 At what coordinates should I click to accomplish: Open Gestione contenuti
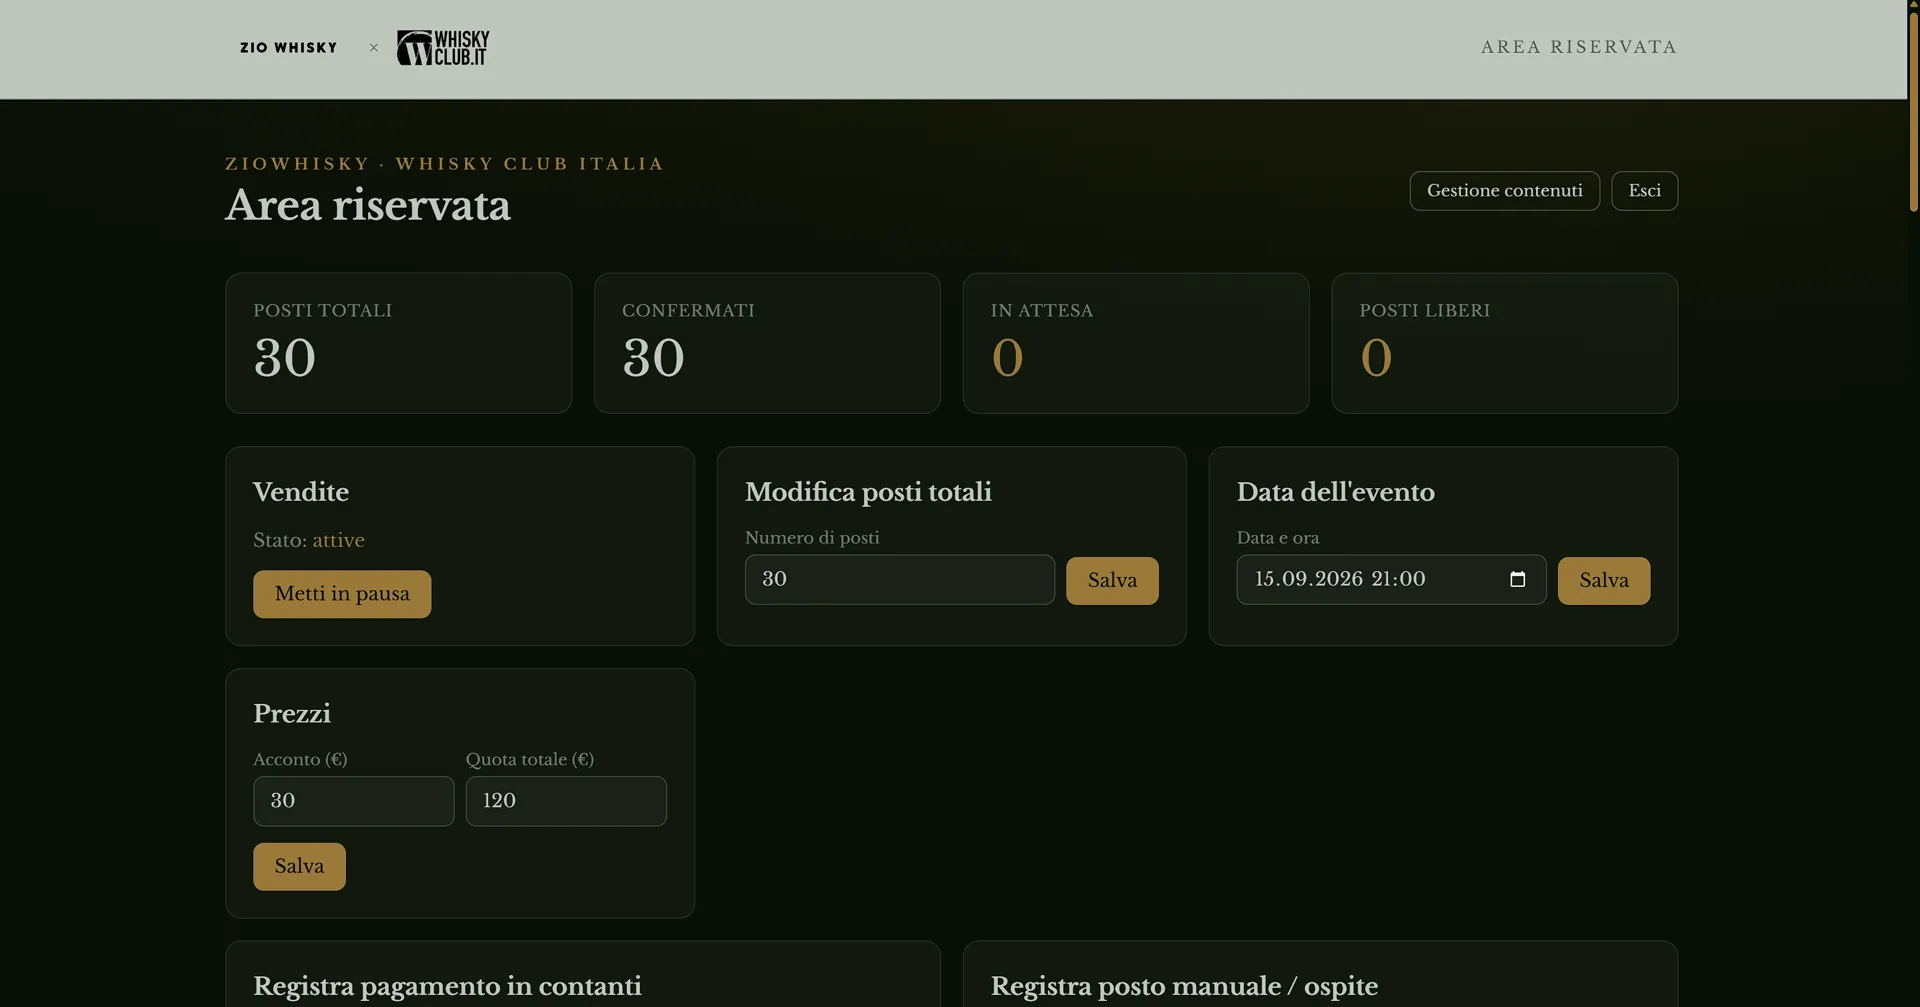(1504, 191)
